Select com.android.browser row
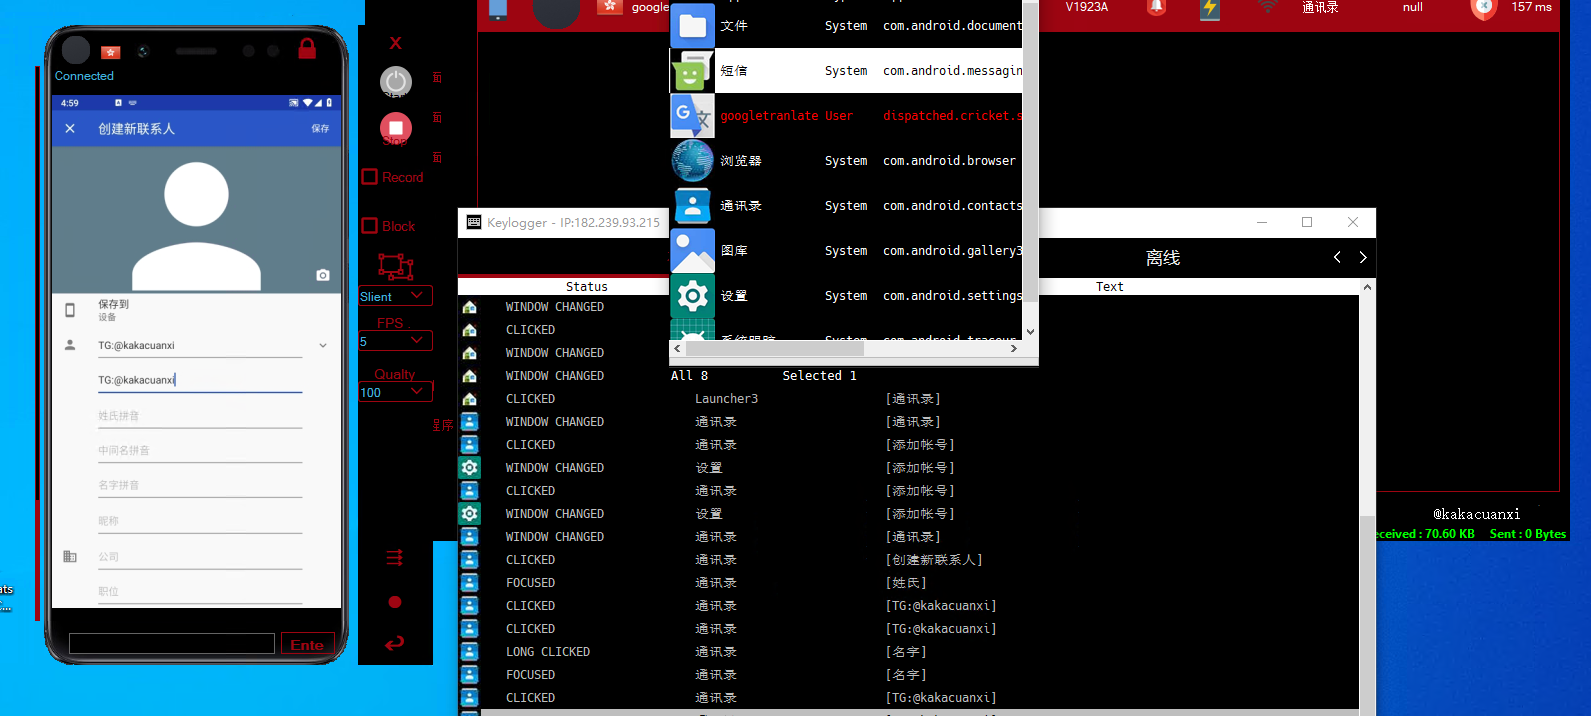1591x716 pixels. [x=846, y=160]
